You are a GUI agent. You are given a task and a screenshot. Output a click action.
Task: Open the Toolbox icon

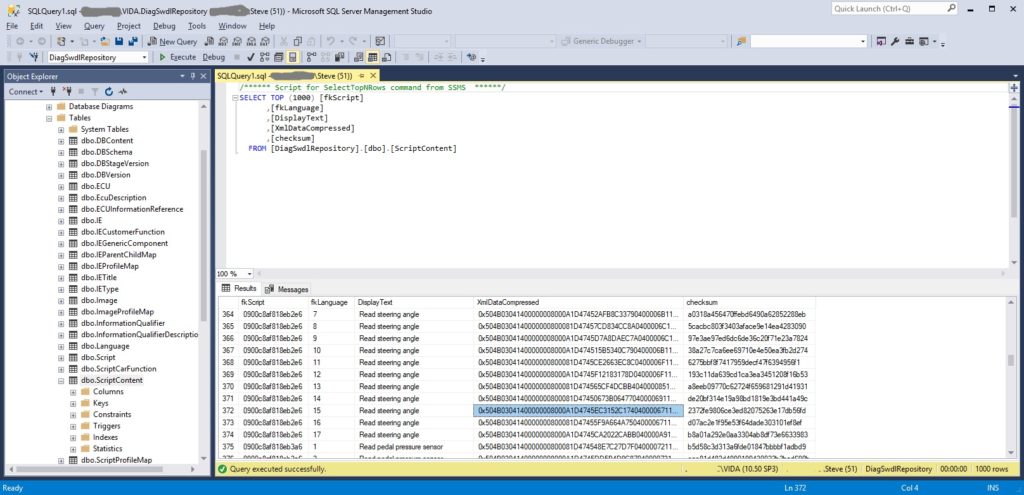pyautogui.click(x=909, y=41)
